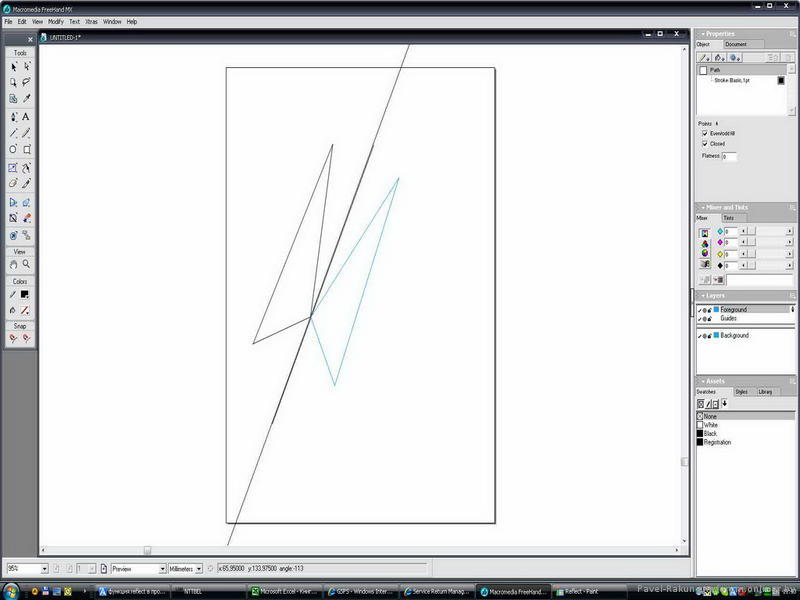Select the Lasso tool
The height and width of the screenshot is (600, 800).
click(27, 82)
